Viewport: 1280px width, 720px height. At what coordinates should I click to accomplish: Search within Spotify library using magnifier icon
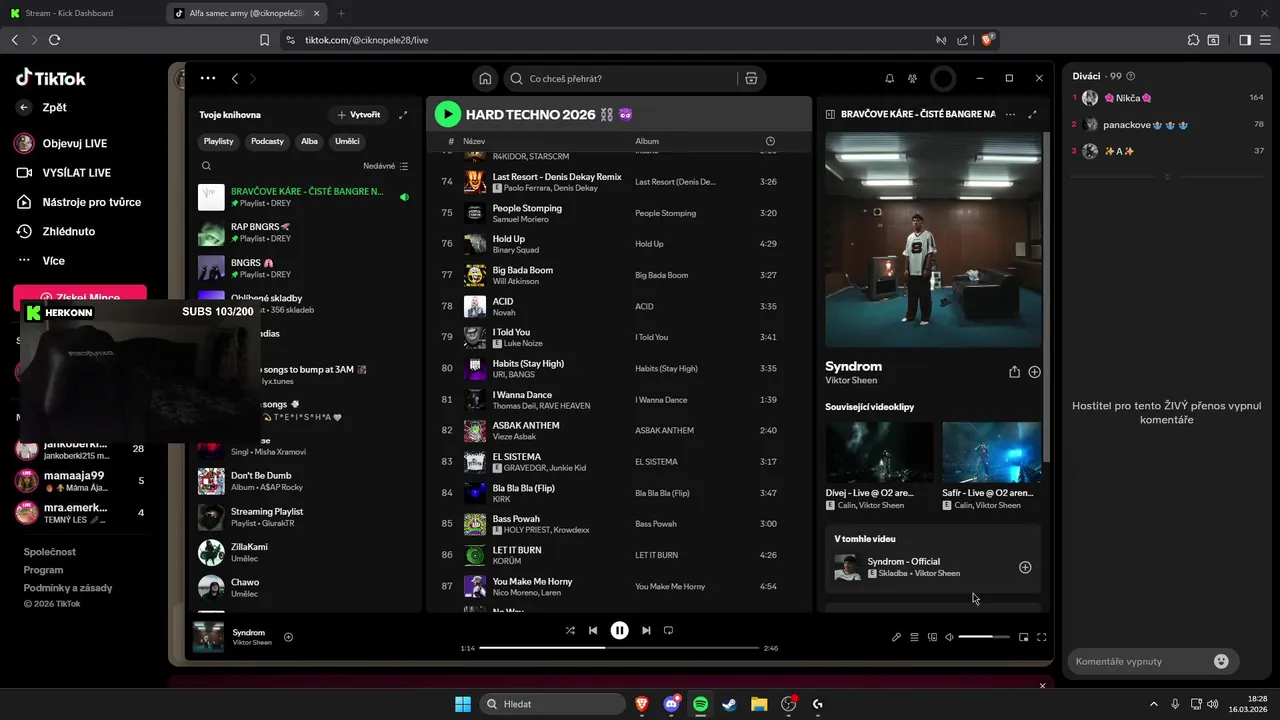[206, 166]
